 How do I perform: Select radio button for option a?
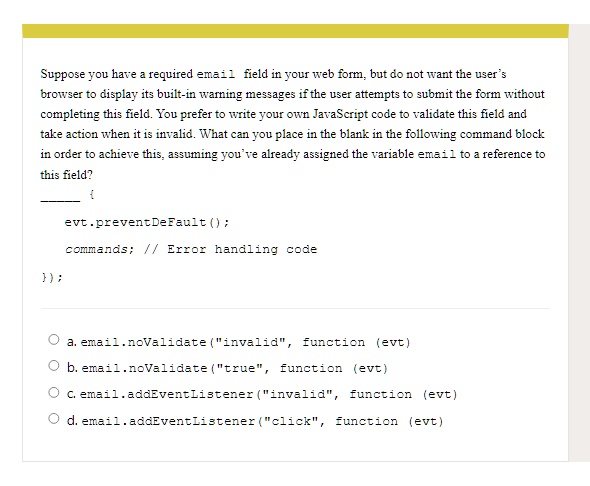[54, 340]
